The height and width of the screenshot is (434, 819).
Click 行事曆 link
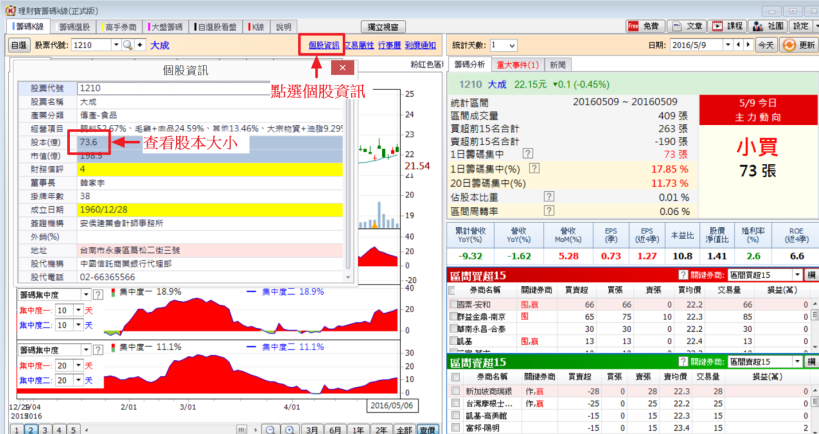(389, 45)
